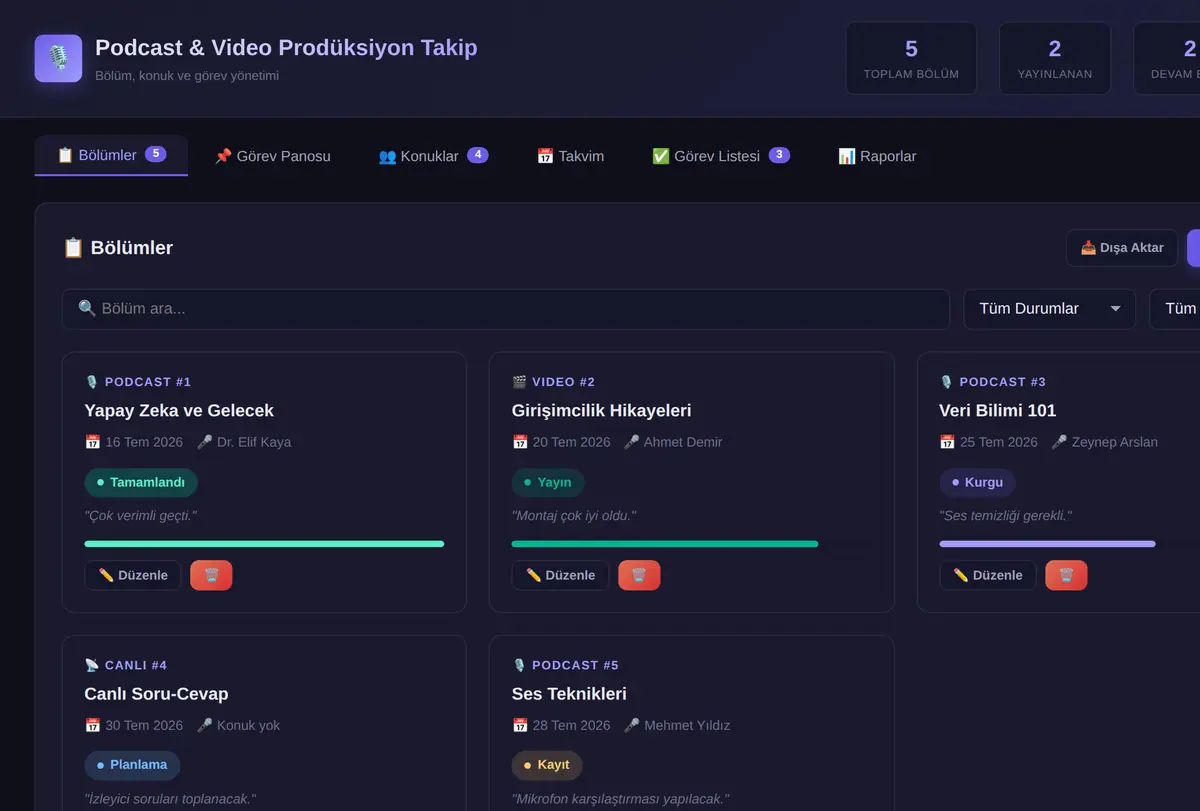Click the note "Ses temizliği gerekli."
This screenshot has width=1200, height=811.
1006,516
